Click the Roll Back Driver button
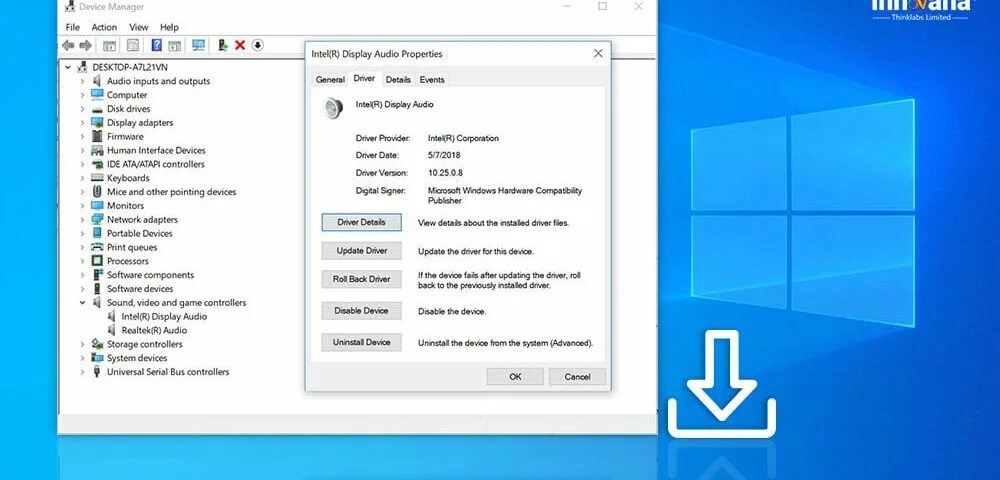Viewport: 1000px width, 480px height. pos(361,279)
